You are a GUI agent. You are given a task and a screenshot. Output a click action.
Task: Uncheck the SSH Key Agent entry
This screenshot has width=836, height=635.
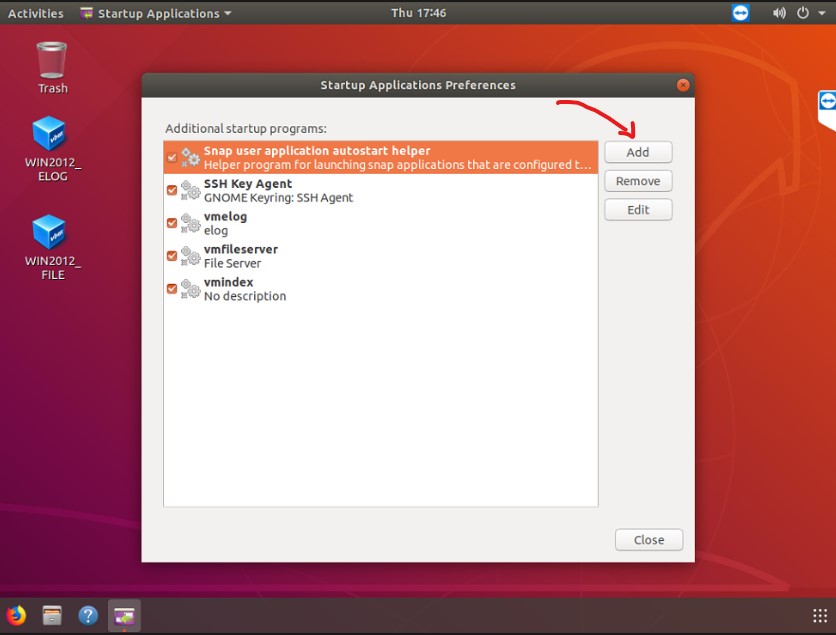point(172,190)
